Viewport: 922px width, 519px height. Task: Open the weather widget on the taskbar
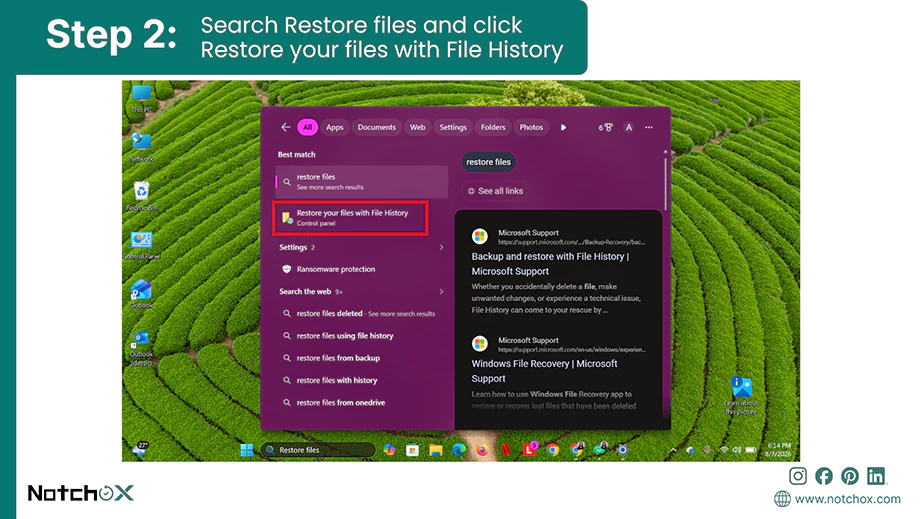[x=141, y=450]
